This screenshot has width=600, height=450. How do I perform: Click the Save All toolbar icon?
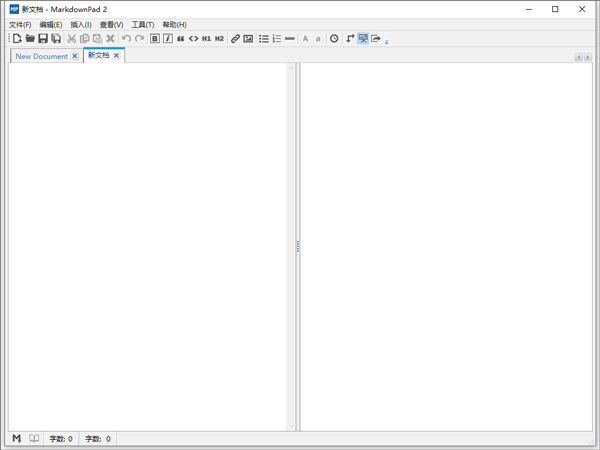click(56, 39)
